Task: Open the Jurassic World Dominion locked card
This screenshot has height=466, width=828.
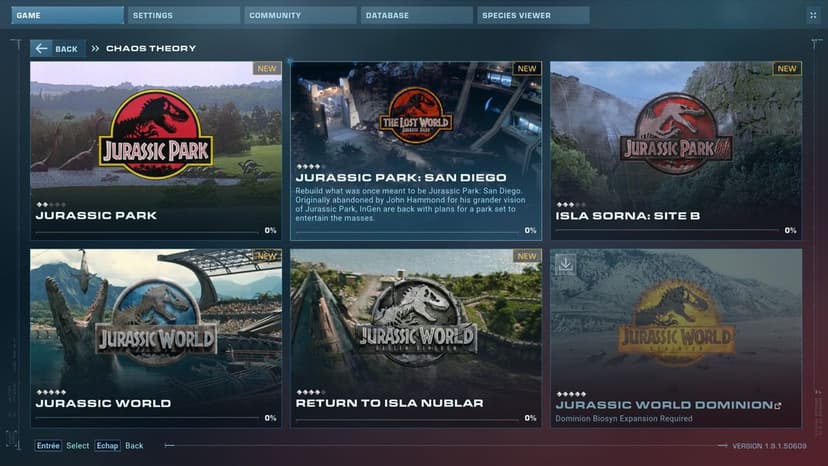Action: coord(676,338)
